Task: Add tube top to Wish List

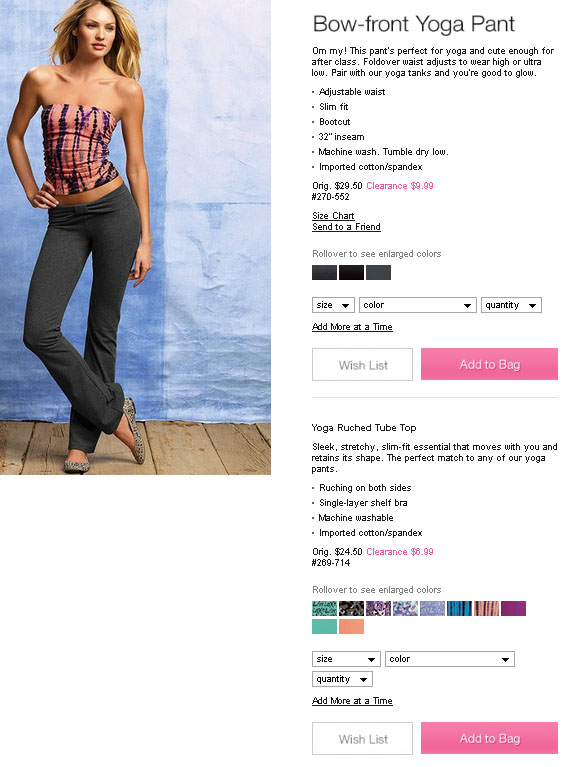Action: click(362, 738)
